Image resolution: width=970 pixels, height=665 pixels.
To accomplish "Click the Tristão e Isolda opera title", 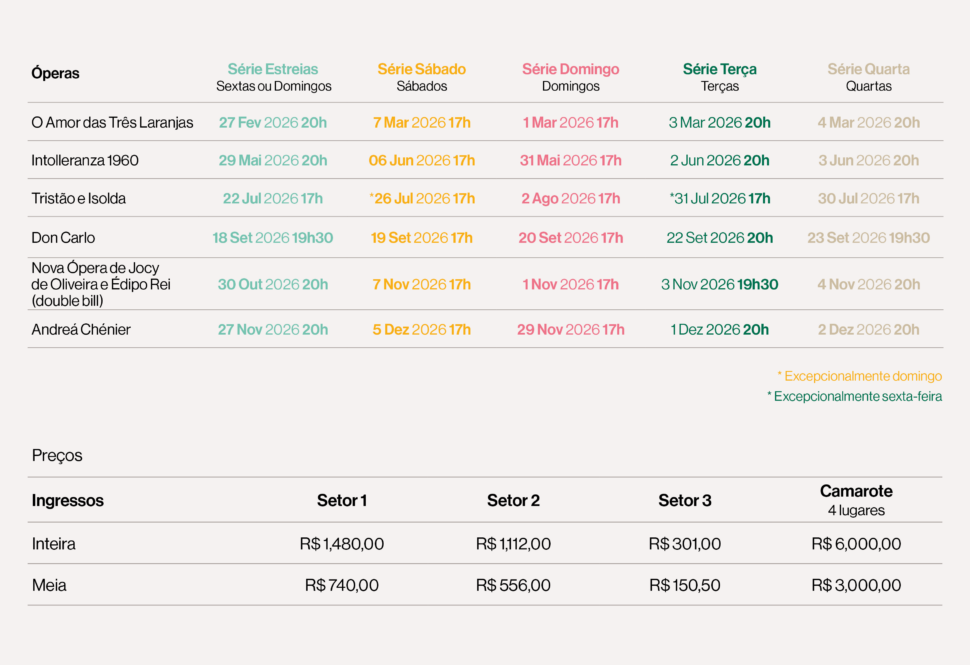I will (79, 198).
